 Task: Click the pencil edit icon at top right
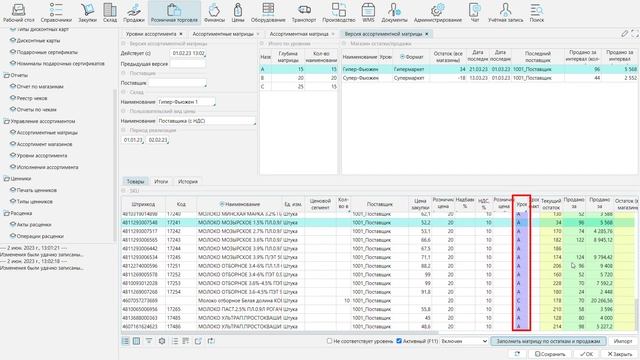click(x=624, y=33)
